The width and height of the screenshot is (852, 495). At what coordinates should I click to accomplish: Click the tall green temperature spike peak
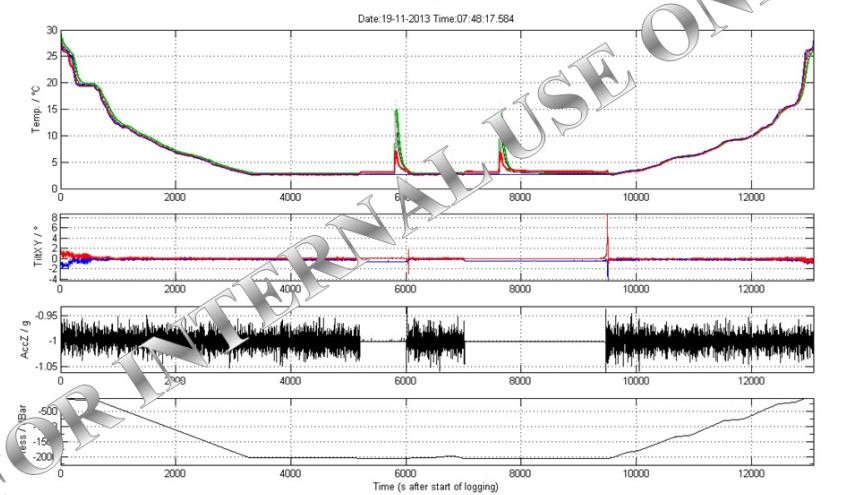click(397, 111)
